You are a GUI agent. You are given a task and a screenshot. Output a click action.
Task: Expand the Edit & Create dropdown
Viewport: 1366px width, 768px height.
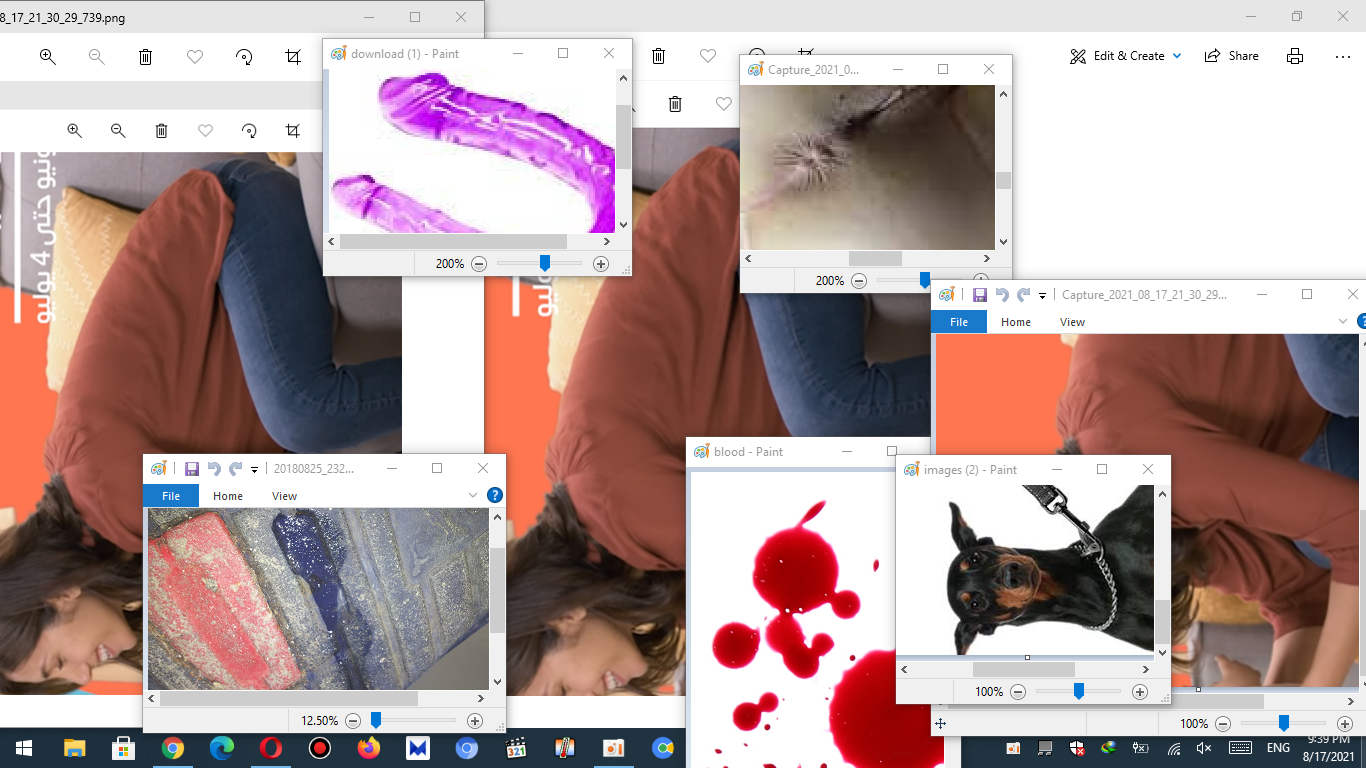pyautogui.click(x=1177, y=56)
